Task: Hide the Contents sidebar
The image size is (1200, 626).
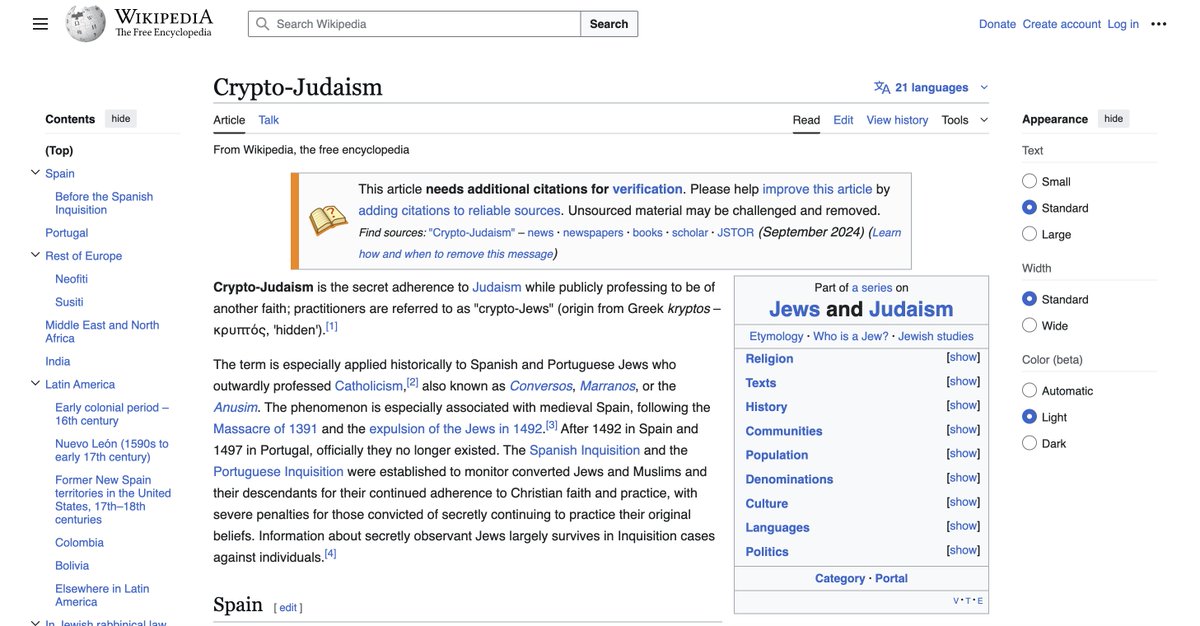Action: (x=121, y=119)
